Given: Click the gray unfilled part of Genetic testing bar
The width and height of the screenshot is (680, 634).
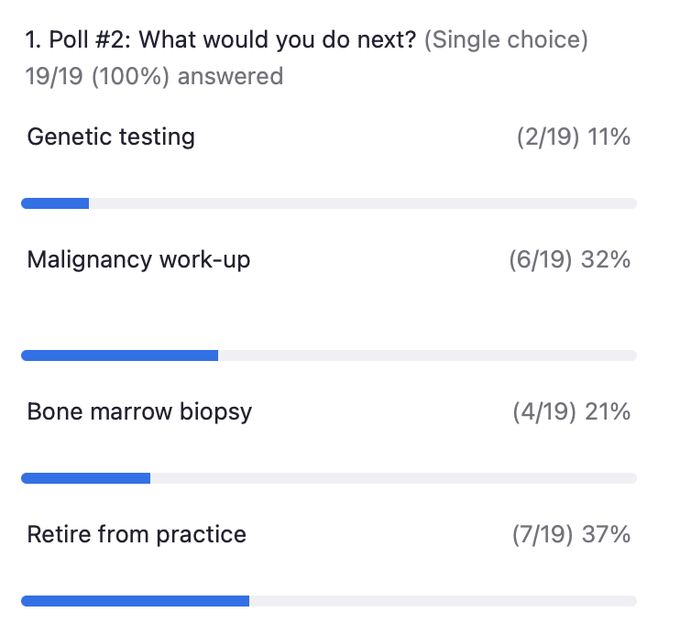Looking at the screenshot, I should click(x=363, y=203).
